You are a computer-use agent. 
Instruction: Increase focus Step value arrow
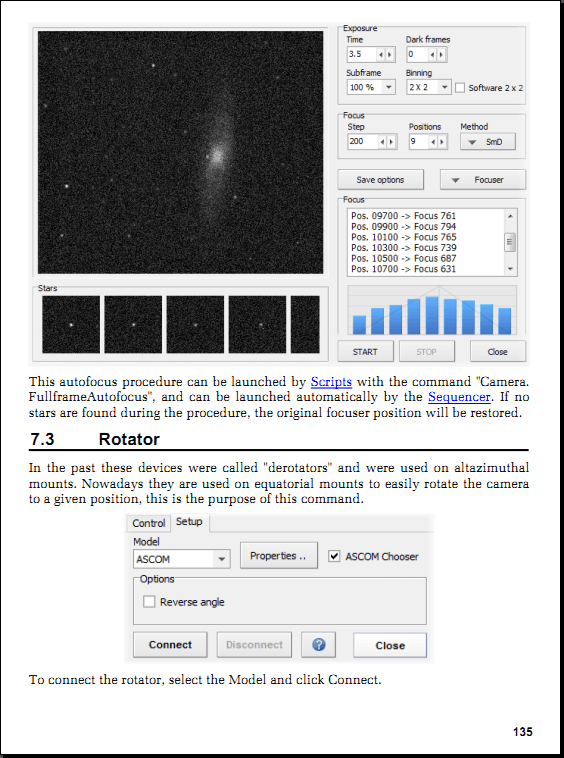coord(391,142)
